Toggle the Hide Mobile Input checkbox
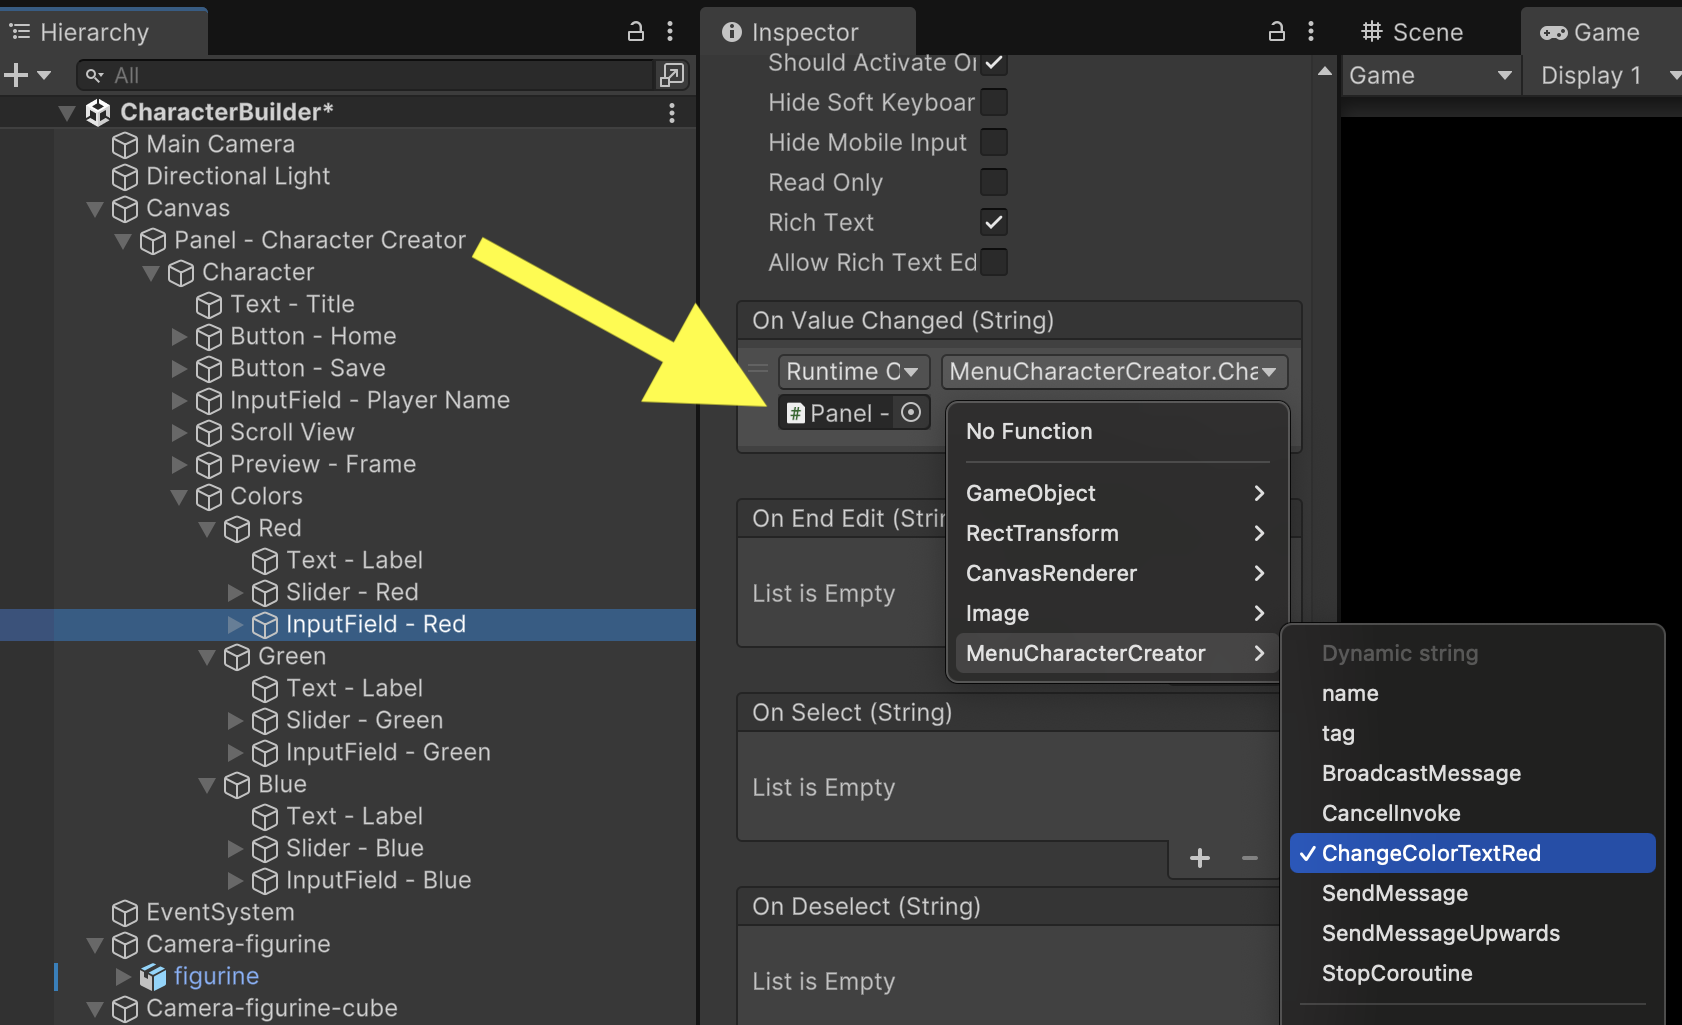1682x1025 pixels. pyautogui.click(x=993, y=142)
